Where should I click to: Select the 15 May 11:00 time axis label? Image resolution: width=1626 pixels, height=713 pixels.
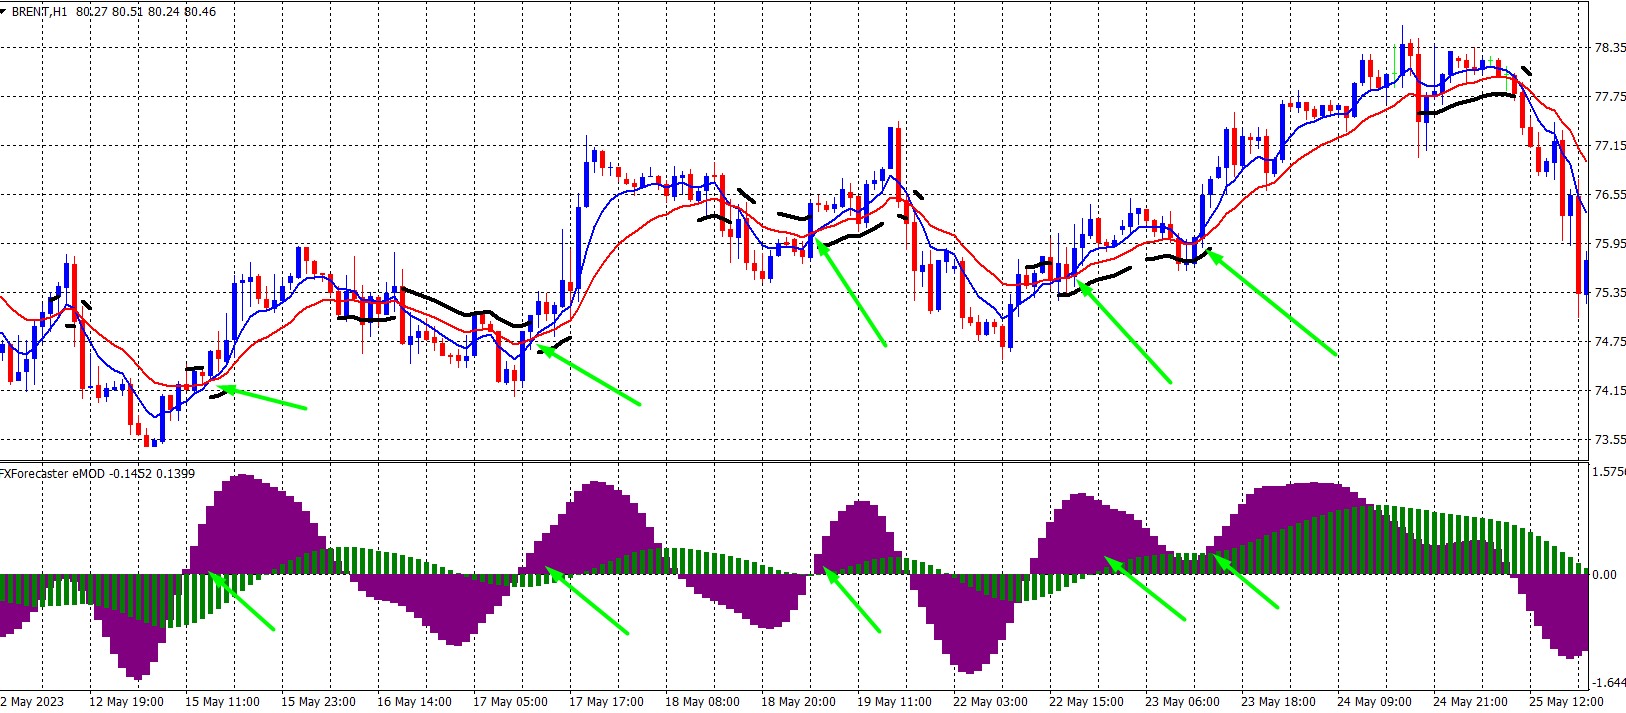222,702
